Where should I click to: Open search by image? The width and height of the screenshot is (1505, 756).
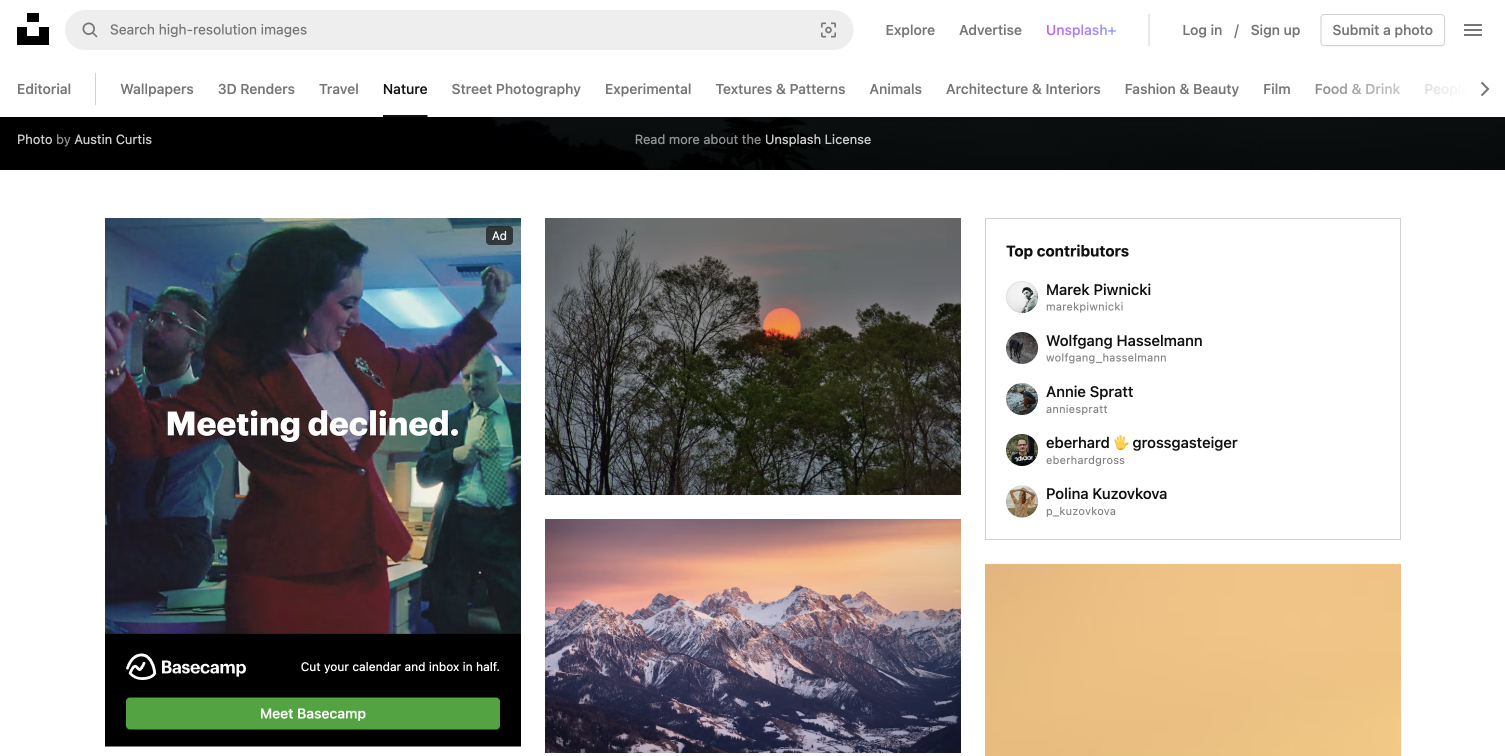829,30
